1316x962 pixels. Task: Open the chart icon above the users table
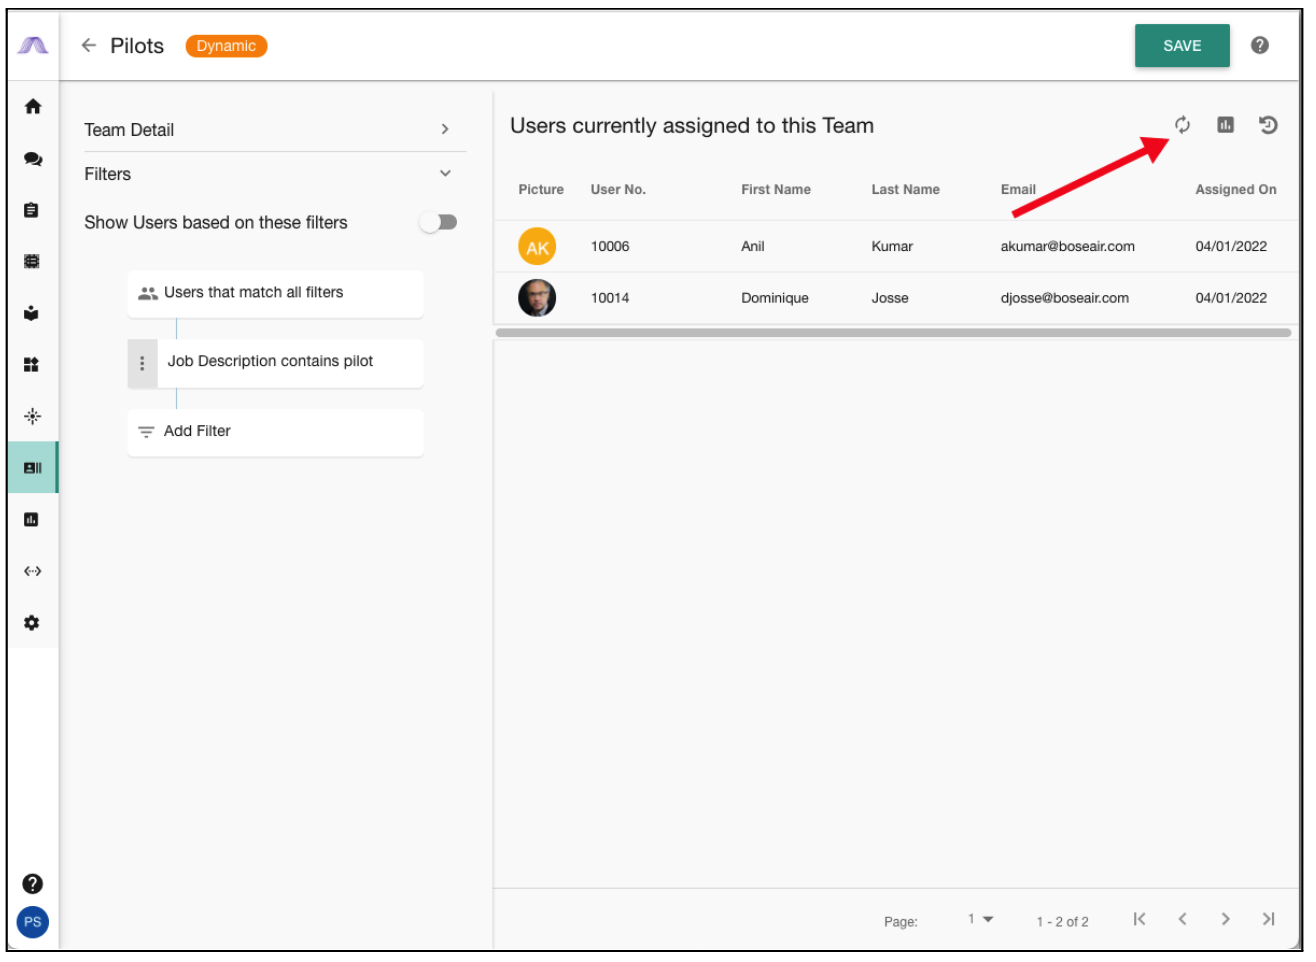[x=1225, y=125]
